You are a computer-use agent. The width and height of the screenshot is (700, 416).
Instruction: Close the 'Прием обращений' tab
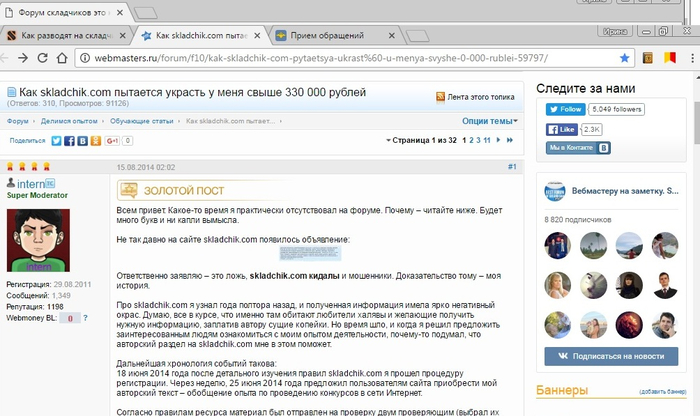point(392,35)
